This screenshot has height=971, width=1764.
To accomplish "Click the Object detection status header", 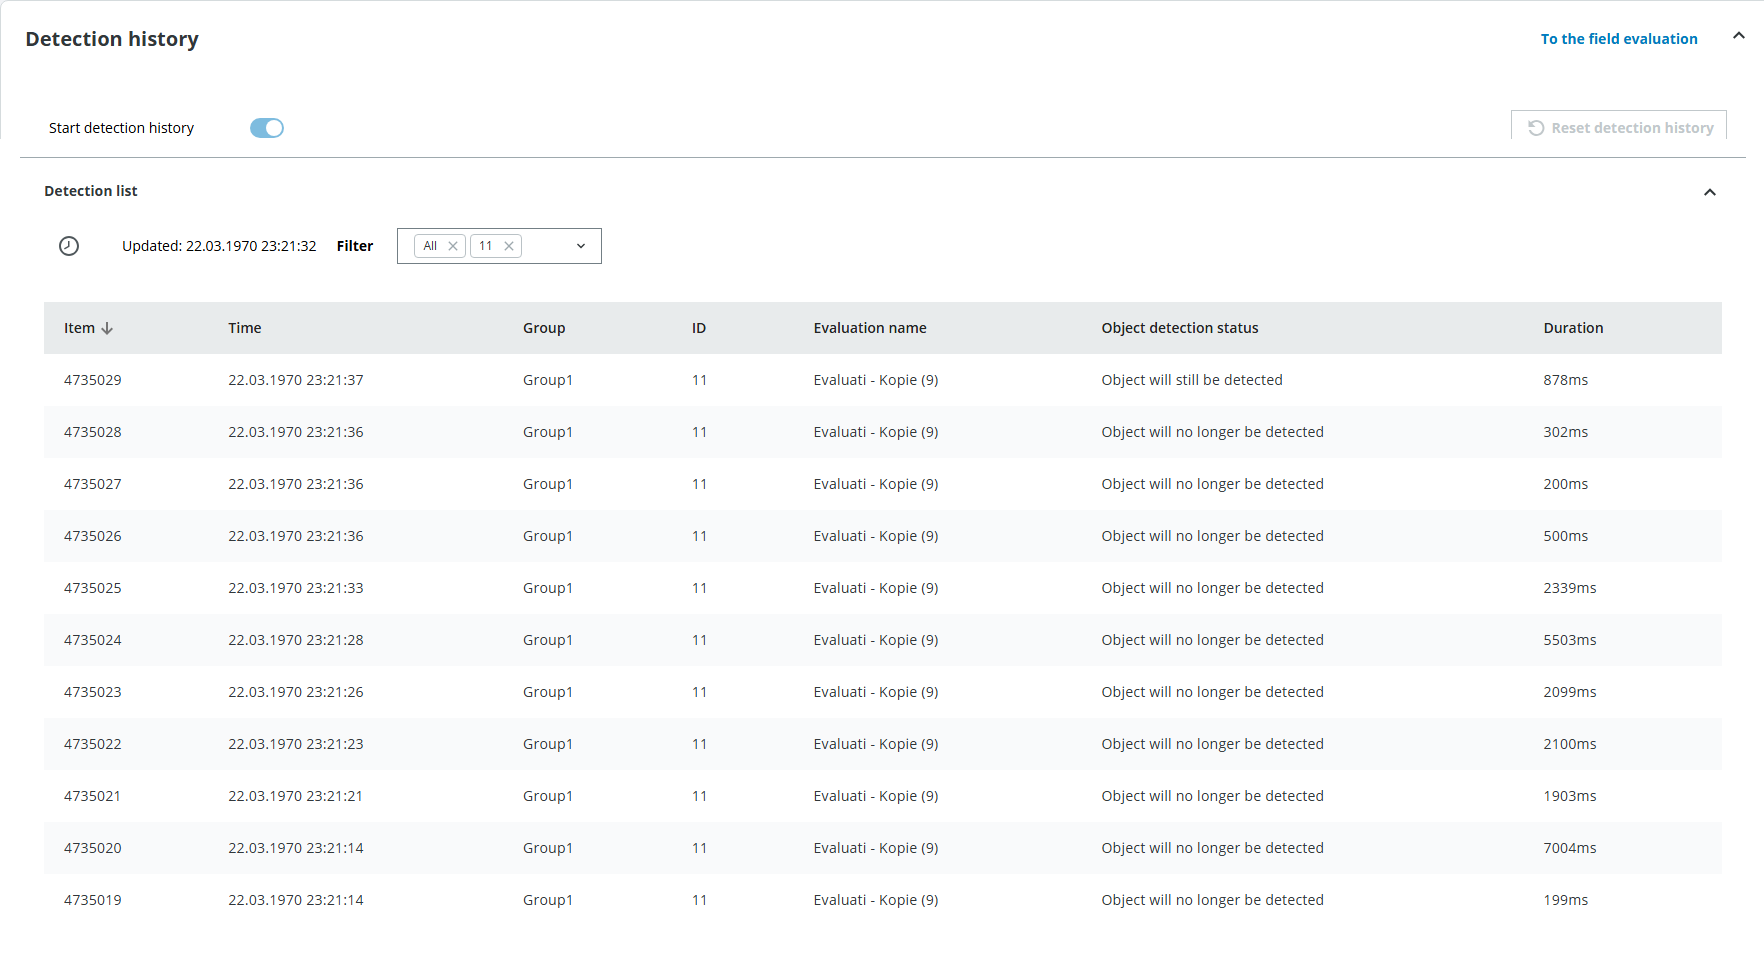I will click(x=1180, y=328).
